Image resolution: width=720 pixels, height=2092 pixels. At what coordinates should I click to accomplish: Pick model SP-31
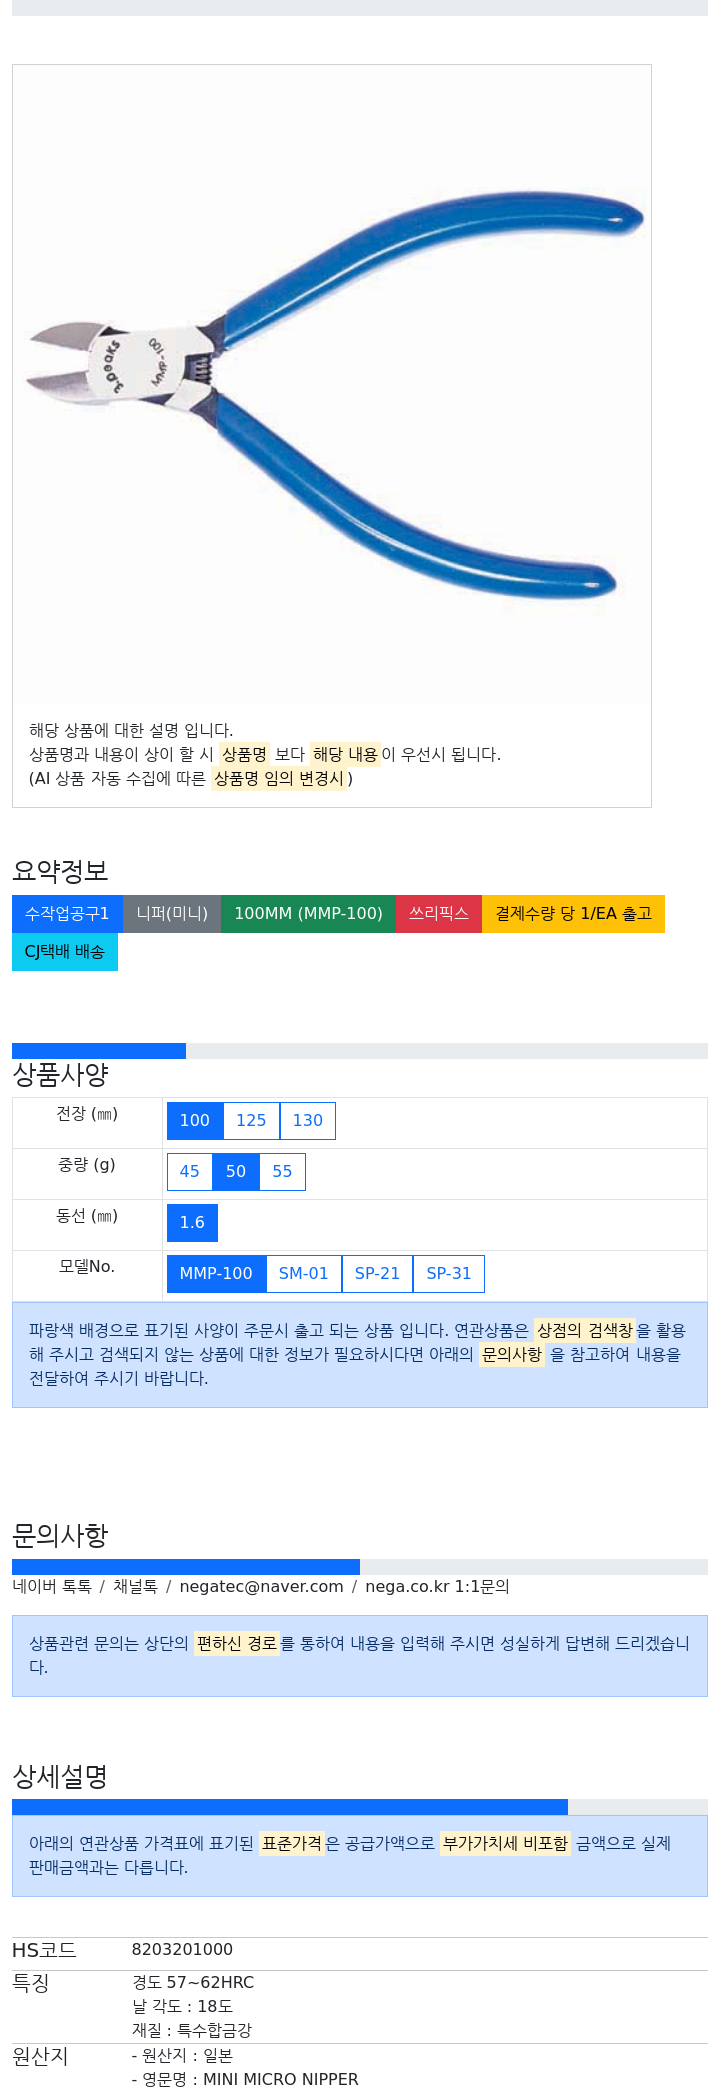449,1274
